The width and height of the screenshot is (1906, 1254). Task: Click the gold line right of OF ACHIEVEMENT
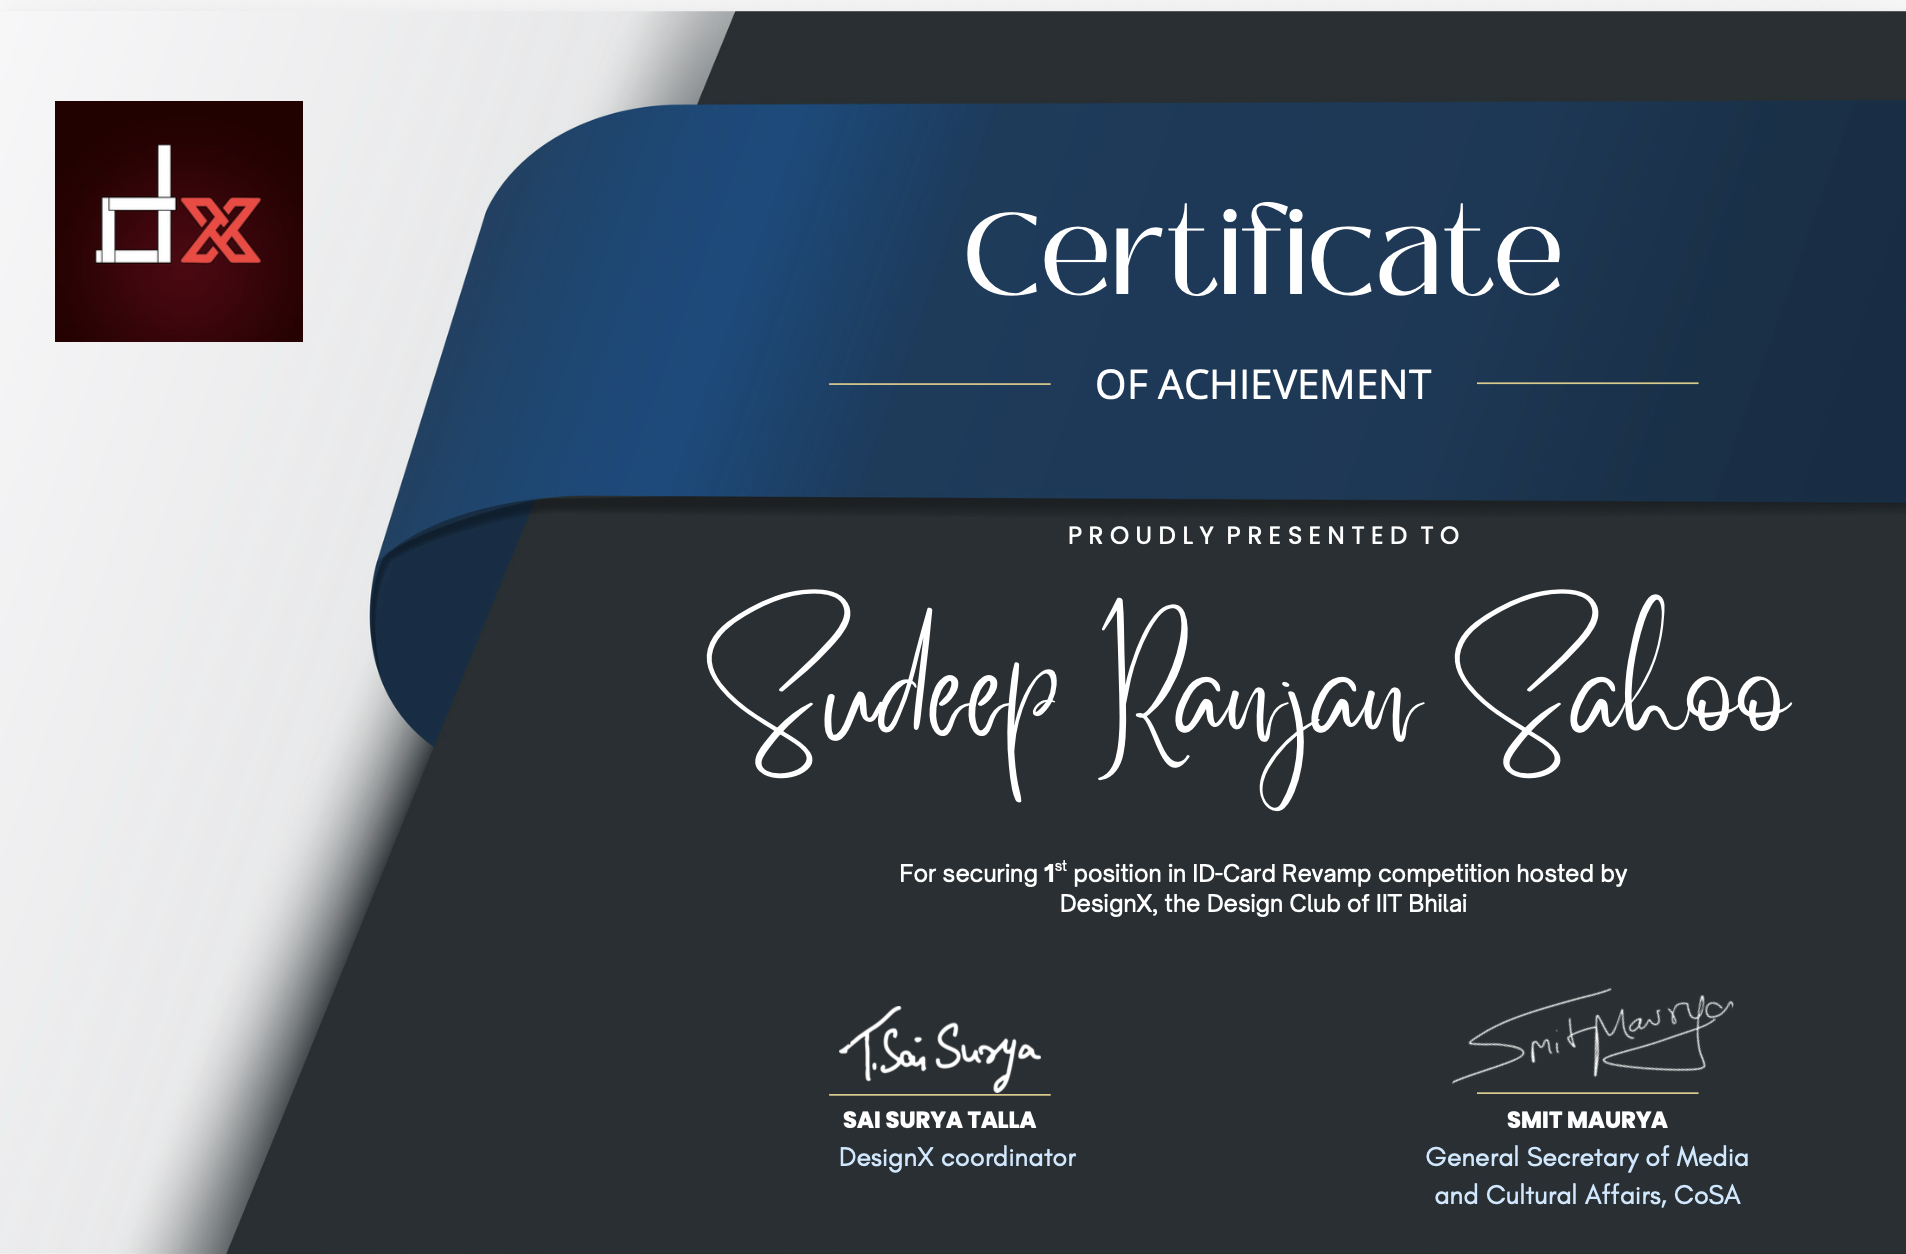(x=1587, y=383)
